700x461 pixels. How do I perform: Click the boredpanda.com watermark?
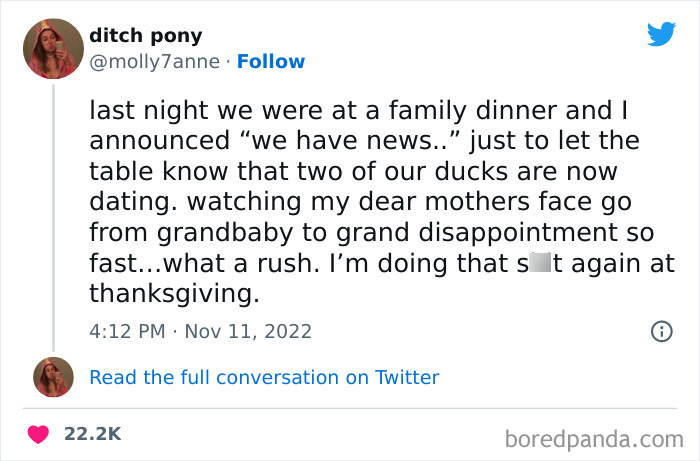tap(594, 437)
